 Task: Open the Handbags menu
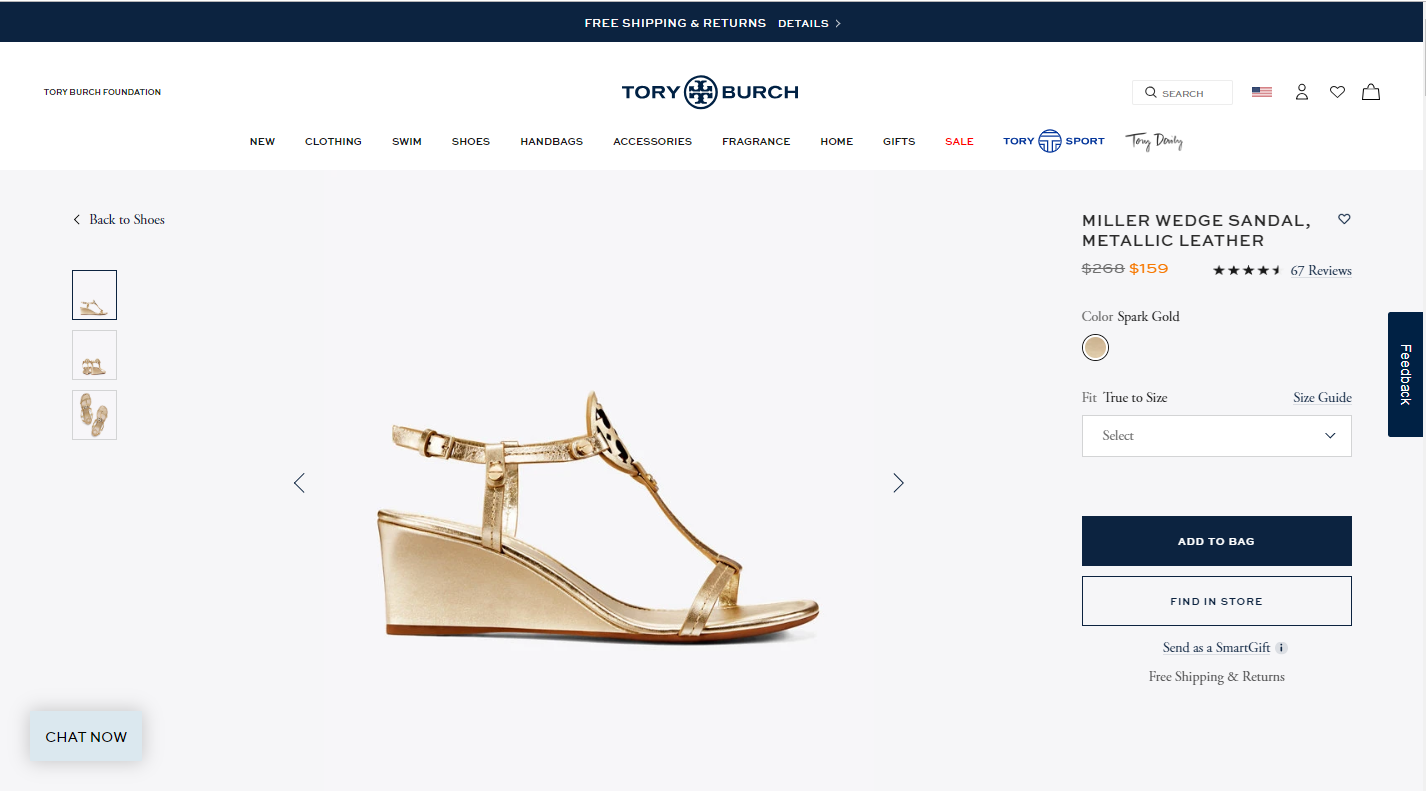click(x=551, y=142)
